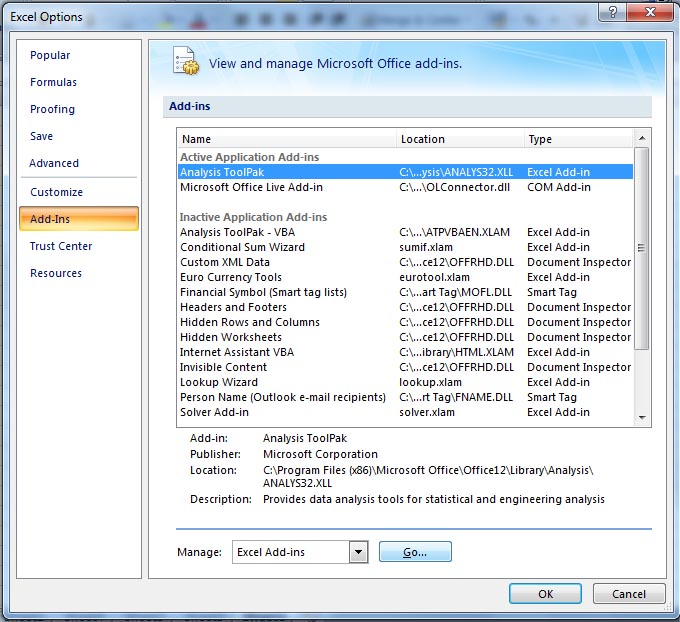Go to the Resources category
The image size is (680, 622).
[x=56, y=273]
